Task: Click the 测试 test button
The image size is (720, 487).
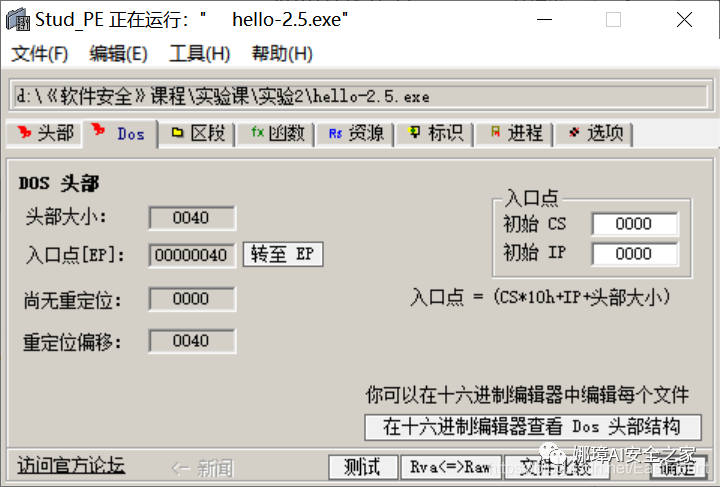Action: [x=363, y=467]
